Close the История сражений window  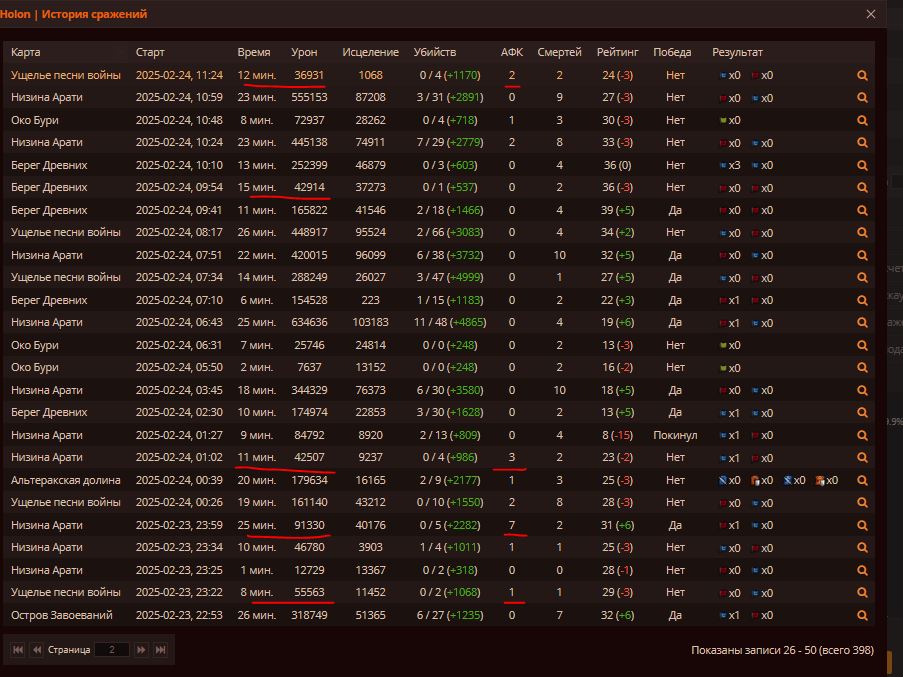[871, 14]
